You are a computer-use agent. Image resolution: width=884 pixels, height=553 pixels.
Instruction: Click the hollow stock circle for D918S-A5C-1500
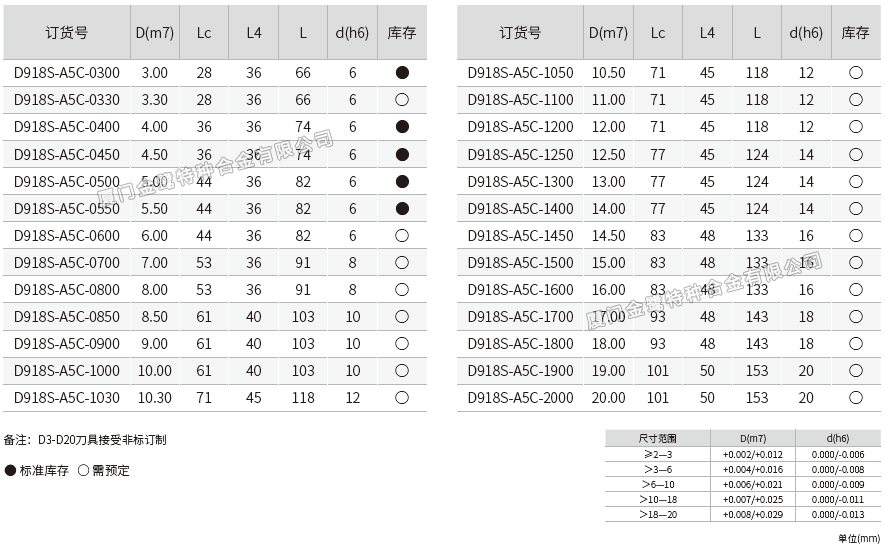[x=855, y=262]
